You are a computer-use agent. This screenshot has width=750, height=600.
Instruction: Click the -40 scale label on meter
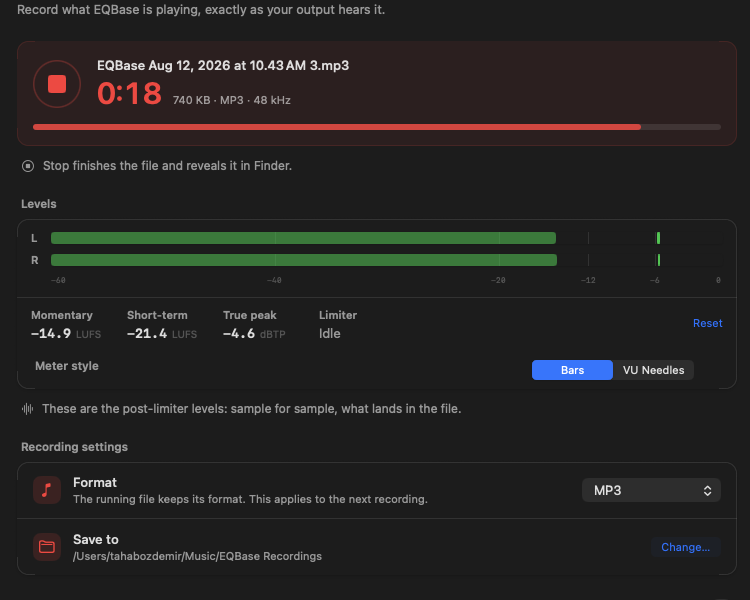(x=274, y=280)
